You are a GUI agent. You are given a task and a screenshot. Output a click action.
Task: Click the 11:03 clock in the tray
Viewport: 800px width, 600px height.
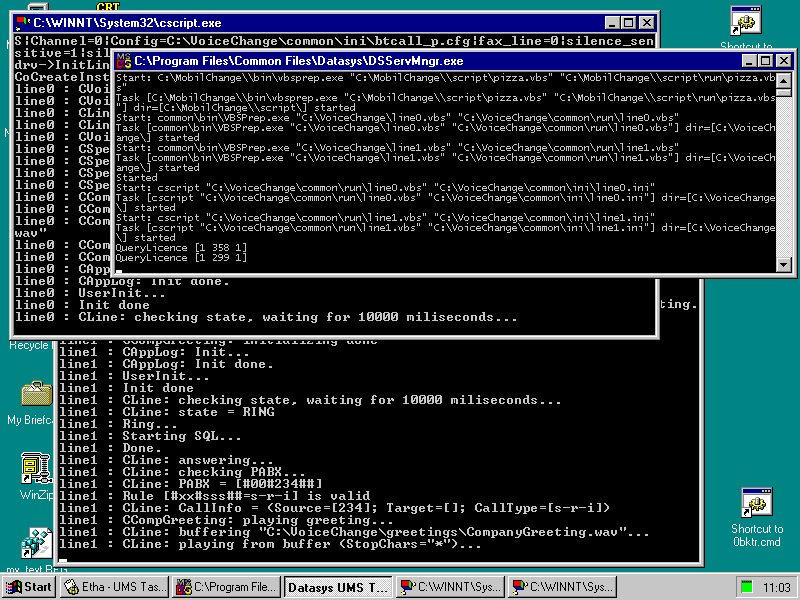(777, 588)
